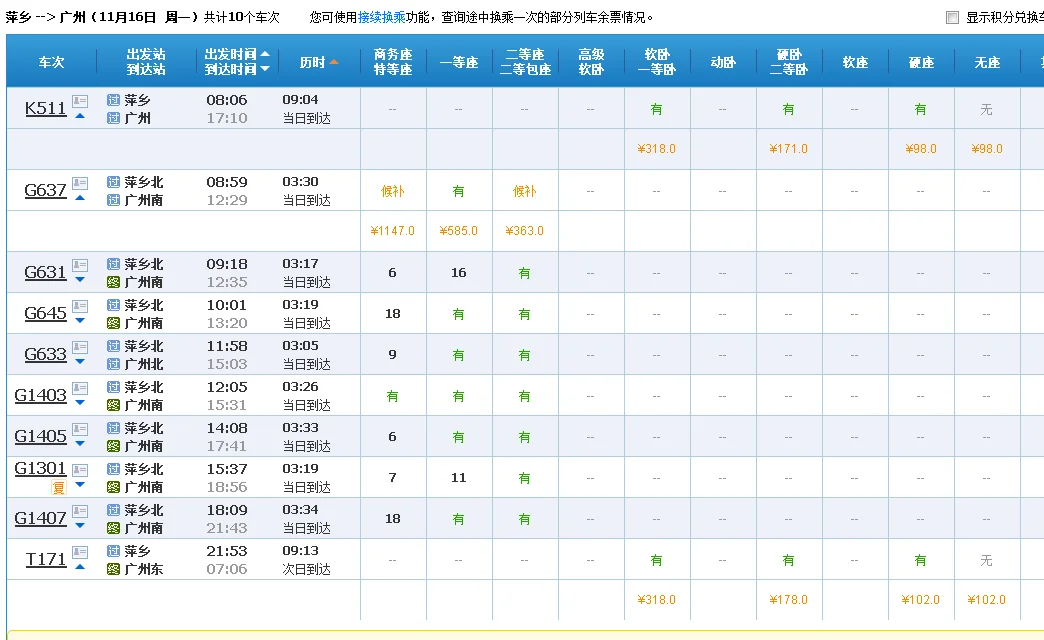
Task: Collapse T171 fare details with its triangle
Action: [80, 567]
